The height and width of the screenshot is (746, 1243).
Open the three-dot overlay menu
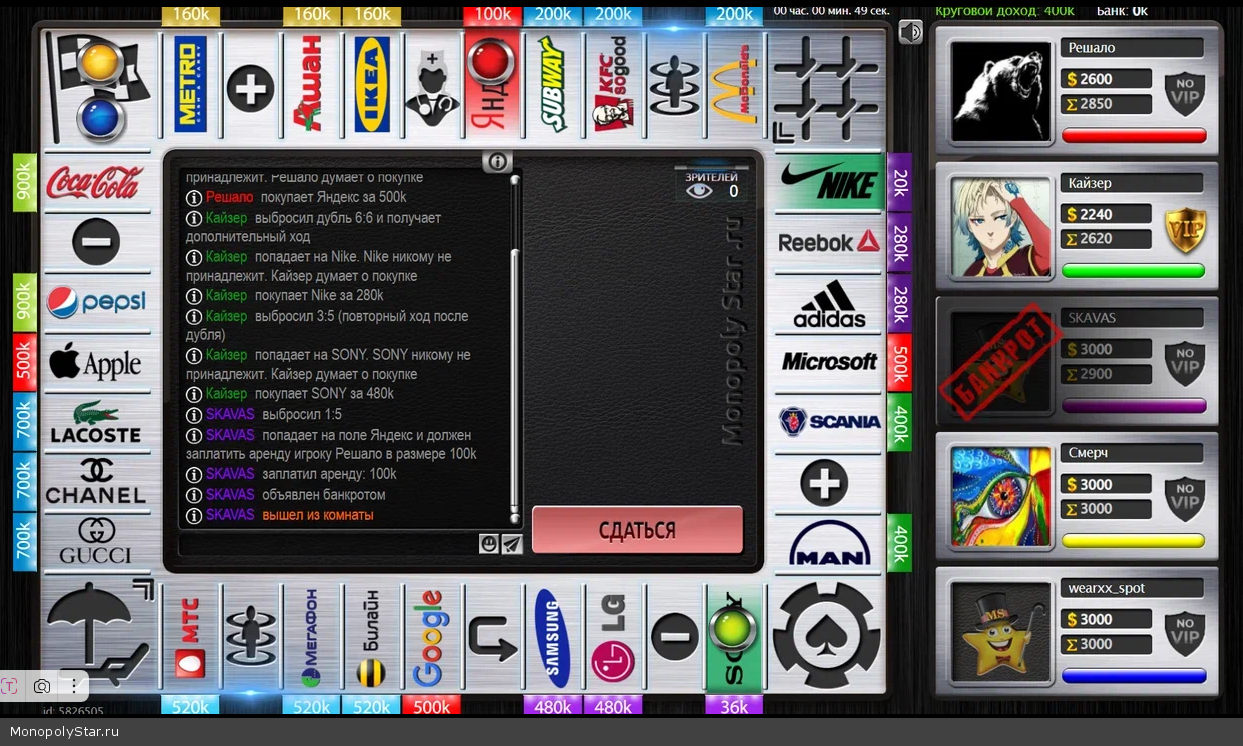(x=73, y=686)
